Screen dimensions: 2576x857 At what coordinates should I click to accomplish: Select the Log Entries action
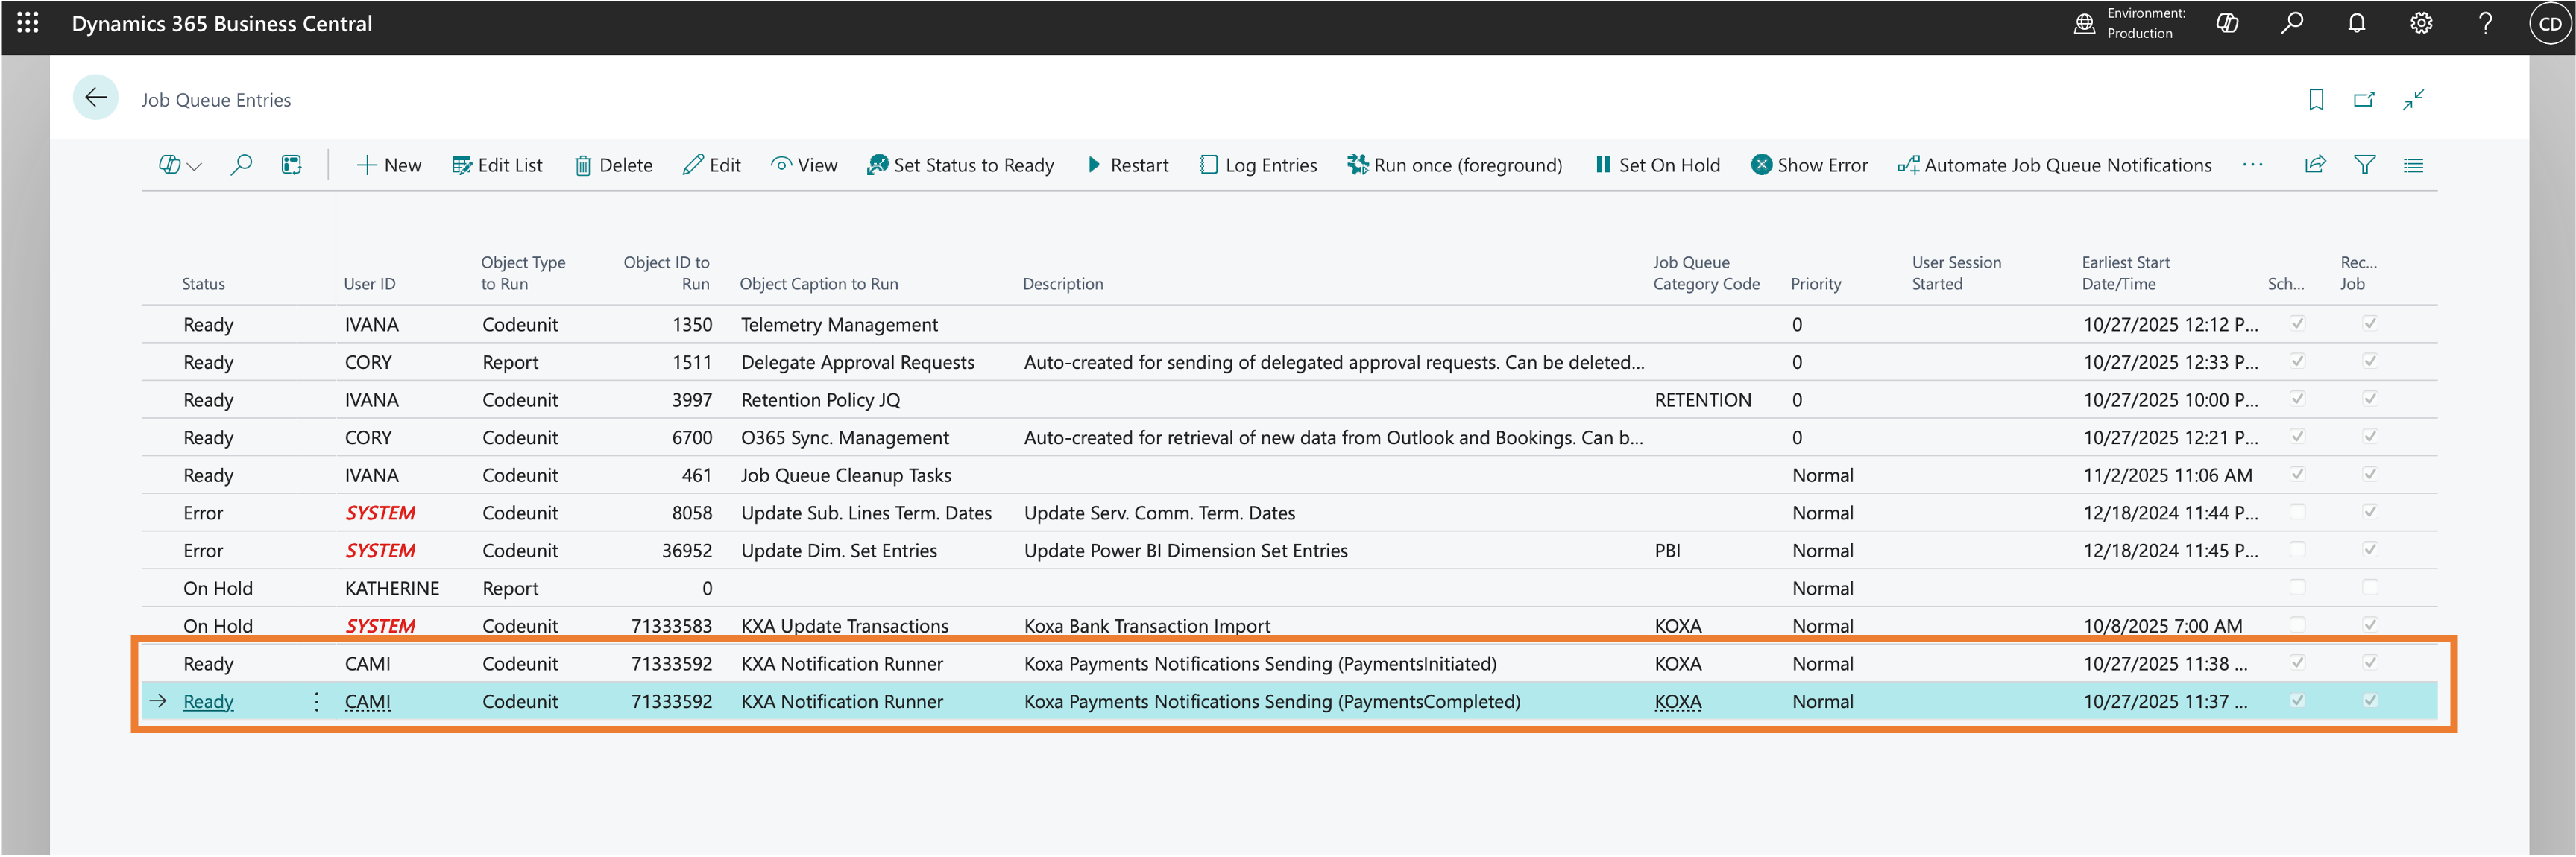tap(1258, 165)
